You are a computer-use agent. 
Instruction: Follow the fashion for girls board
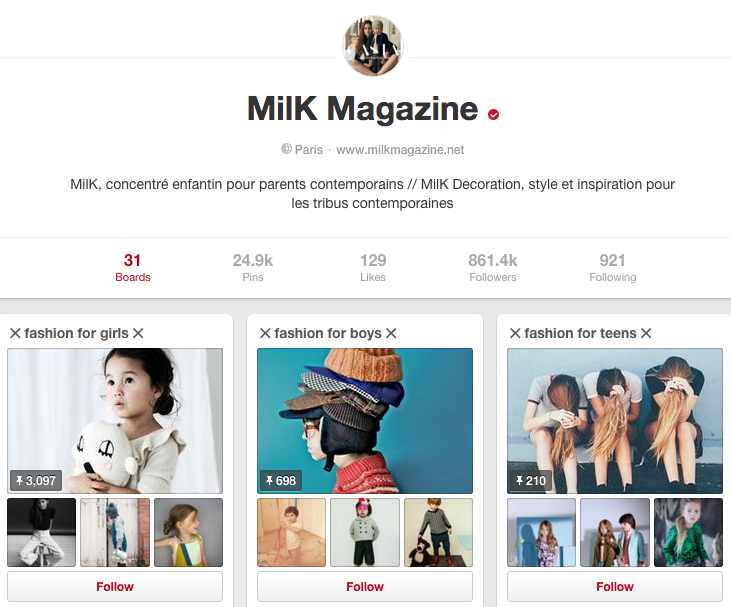115,586
